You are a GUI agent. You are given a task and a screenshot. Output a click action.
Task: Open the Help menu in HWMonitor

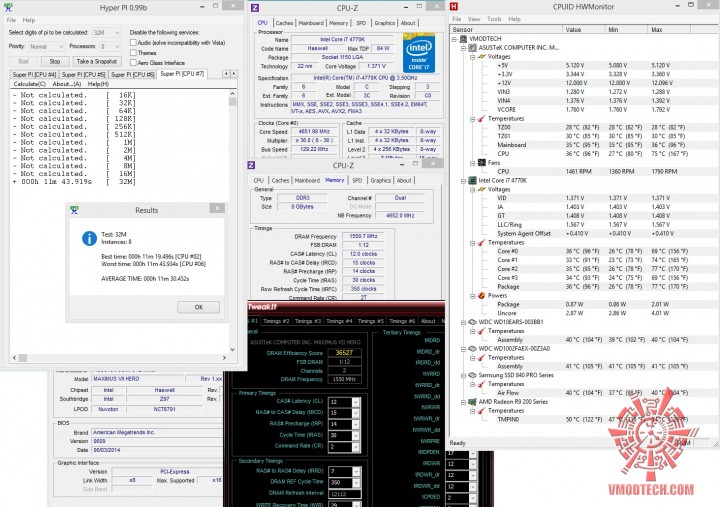(514, 19)
